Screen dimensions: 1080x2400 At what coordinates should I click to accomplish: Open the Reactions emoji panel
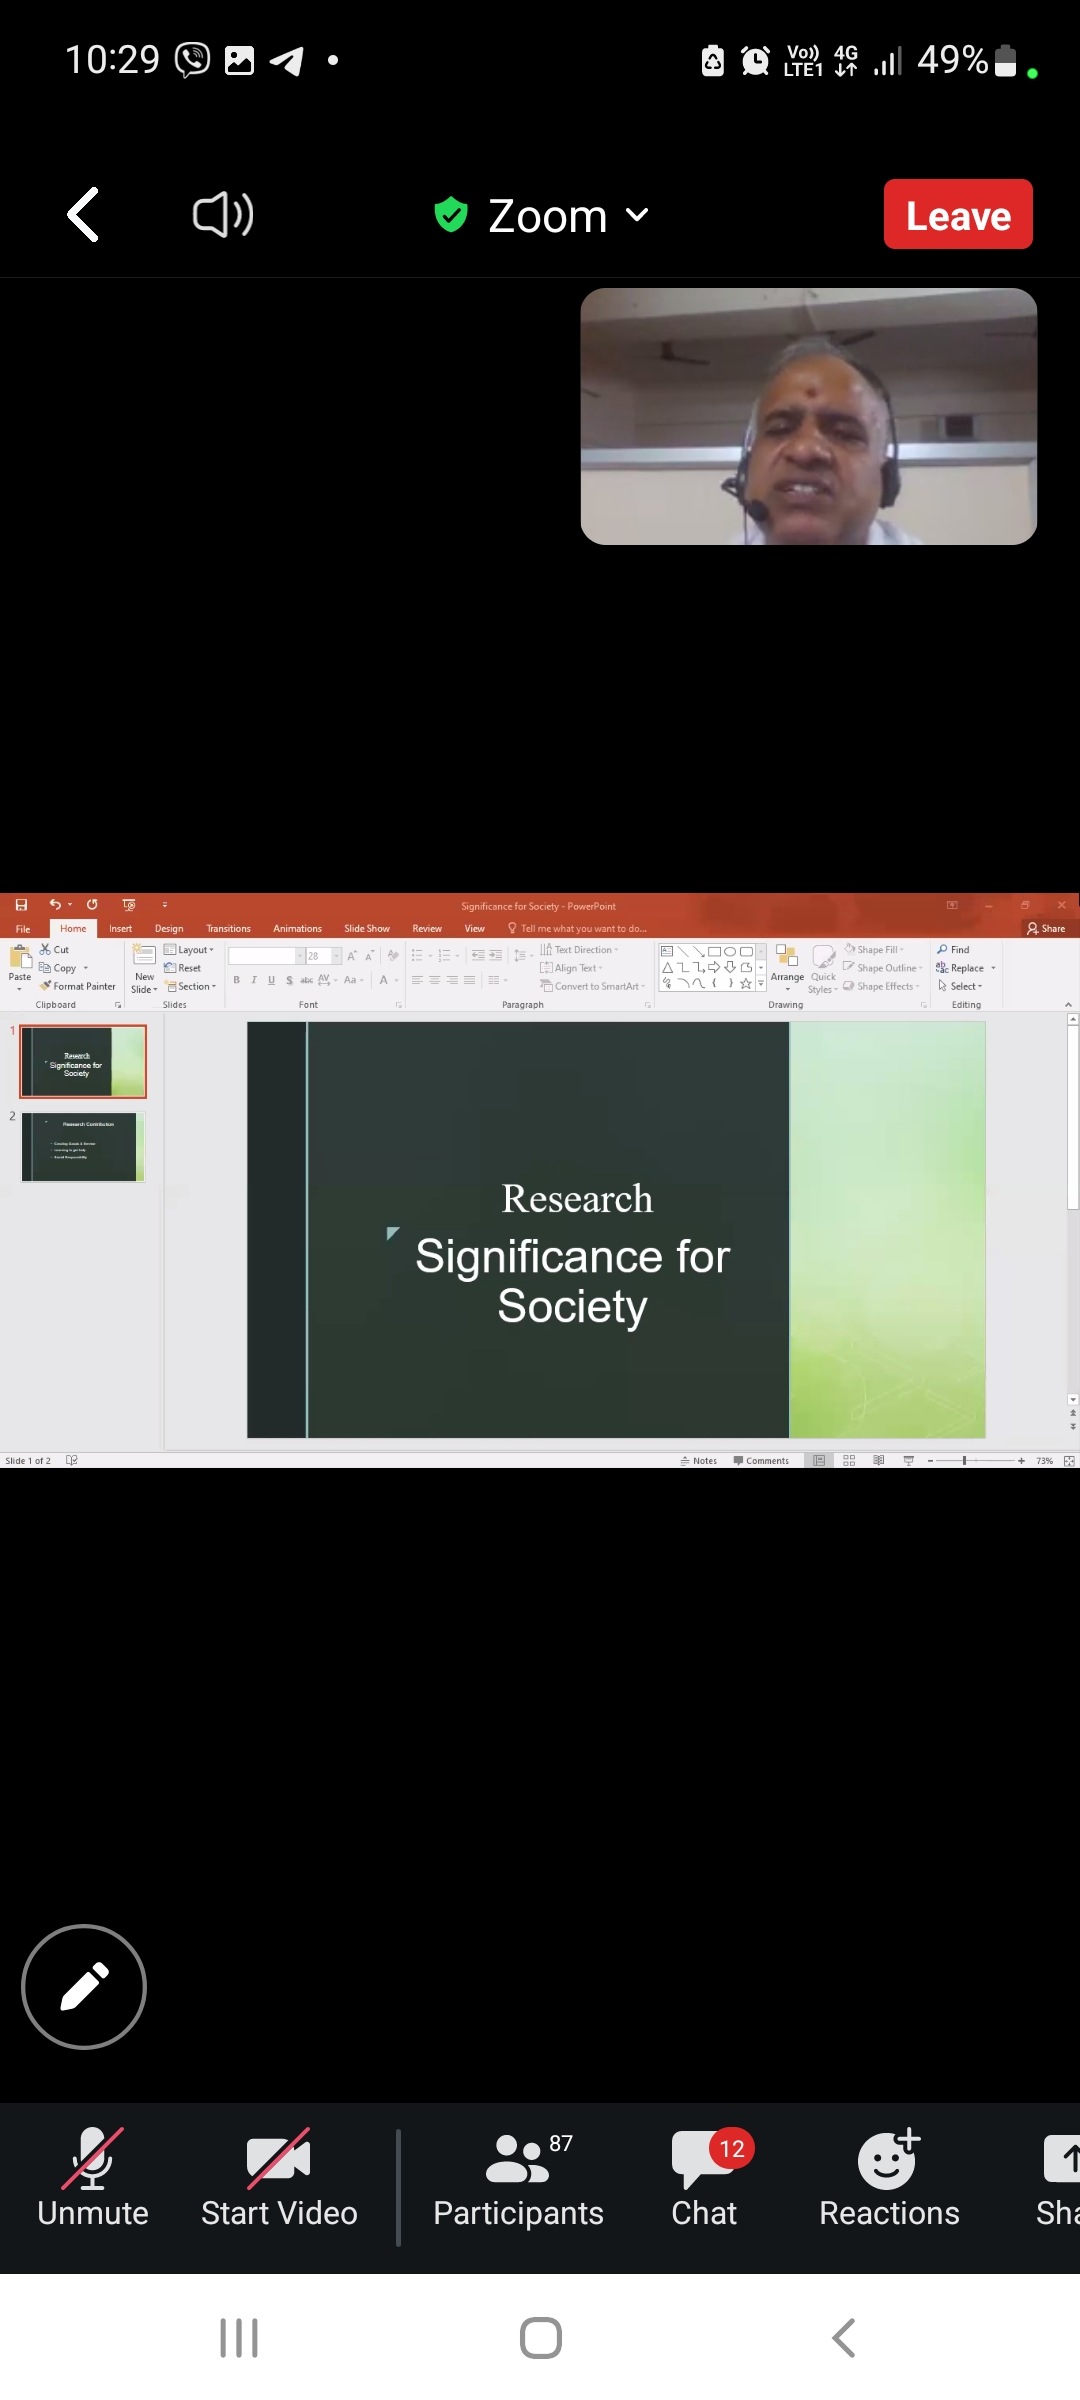(x=889, y=2178)
